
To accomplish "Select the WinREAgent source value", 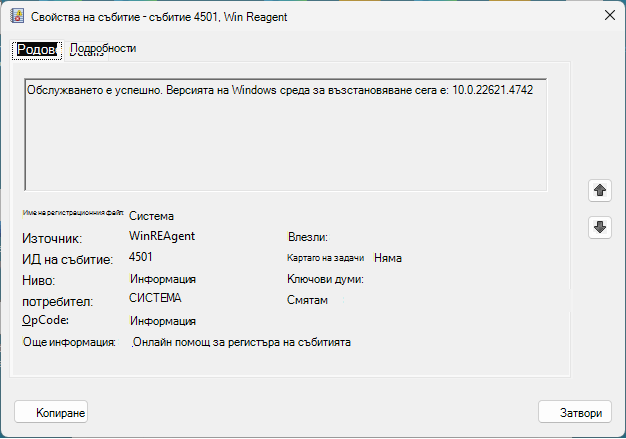I will [162, 236].
